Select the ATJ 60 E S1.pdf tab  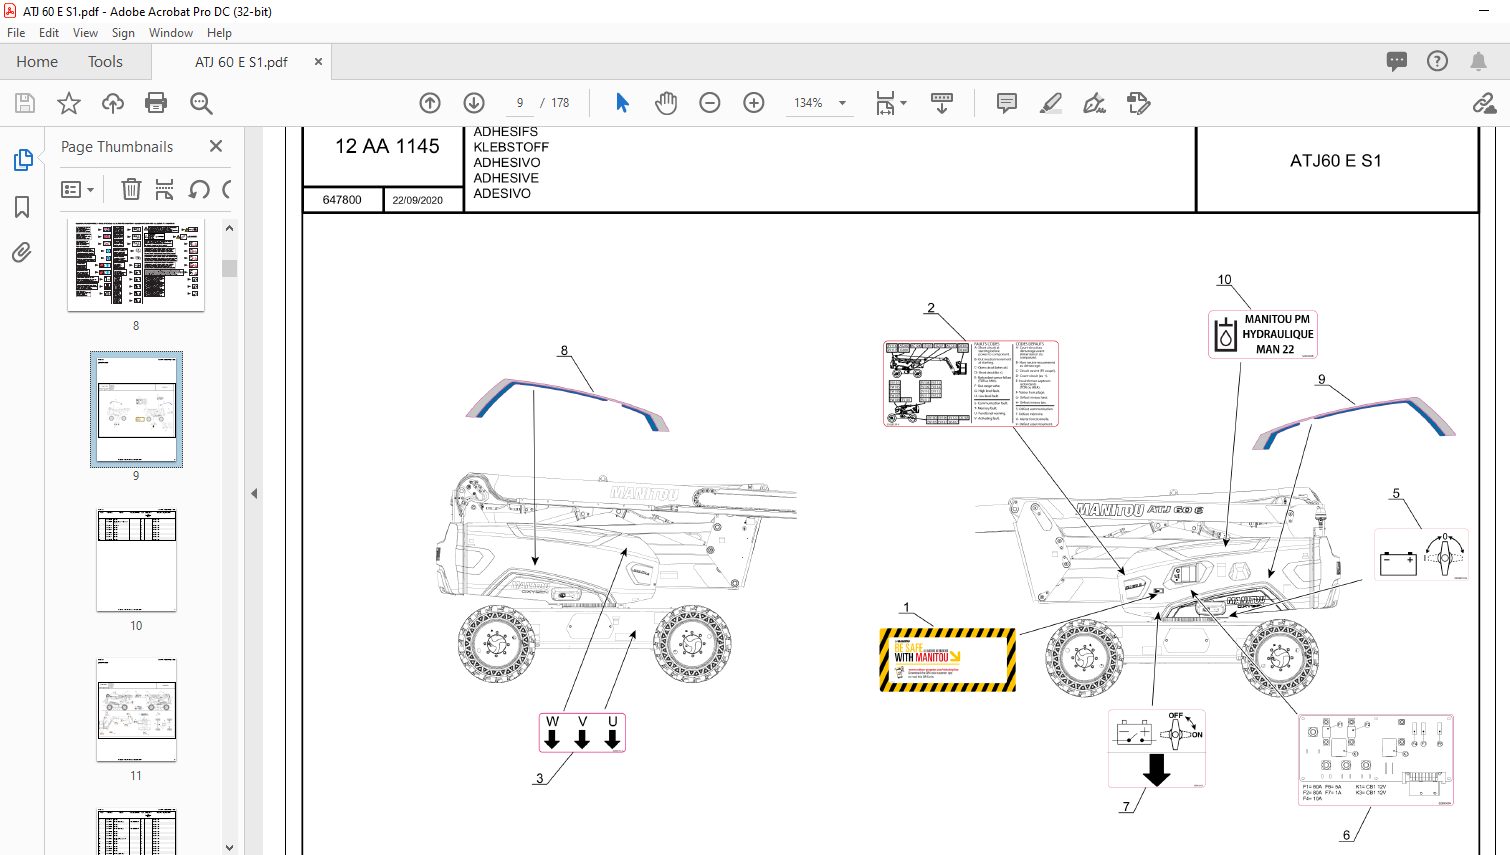pyautogui.click(x=241, y=62)
